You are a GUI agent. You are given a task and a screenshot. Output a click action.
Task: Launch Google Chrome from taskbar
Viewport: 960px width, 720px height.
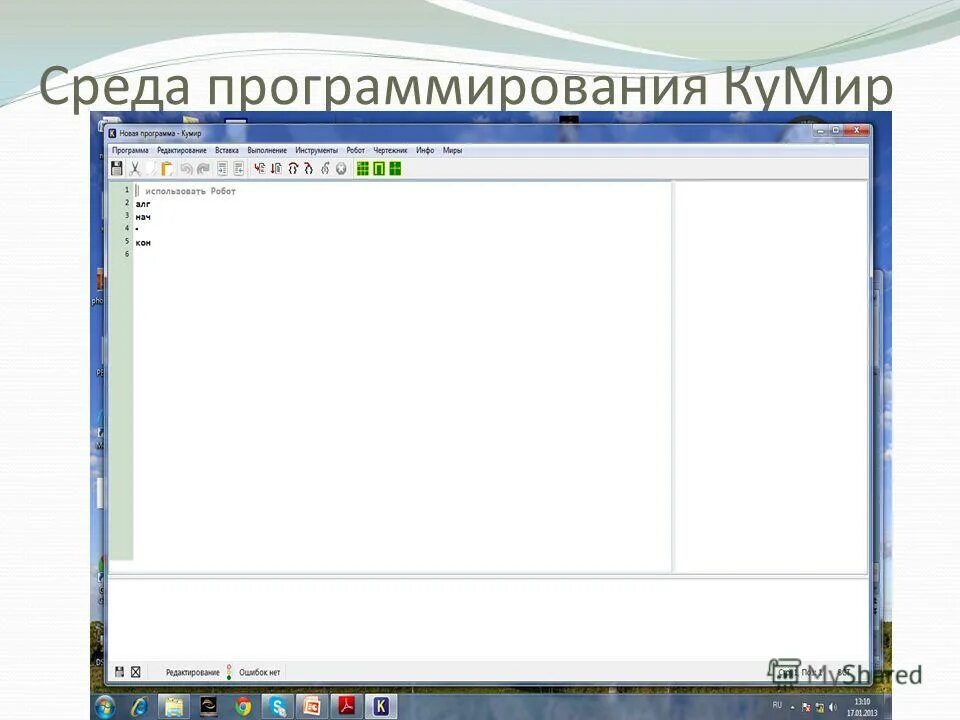tap(243, 707)
